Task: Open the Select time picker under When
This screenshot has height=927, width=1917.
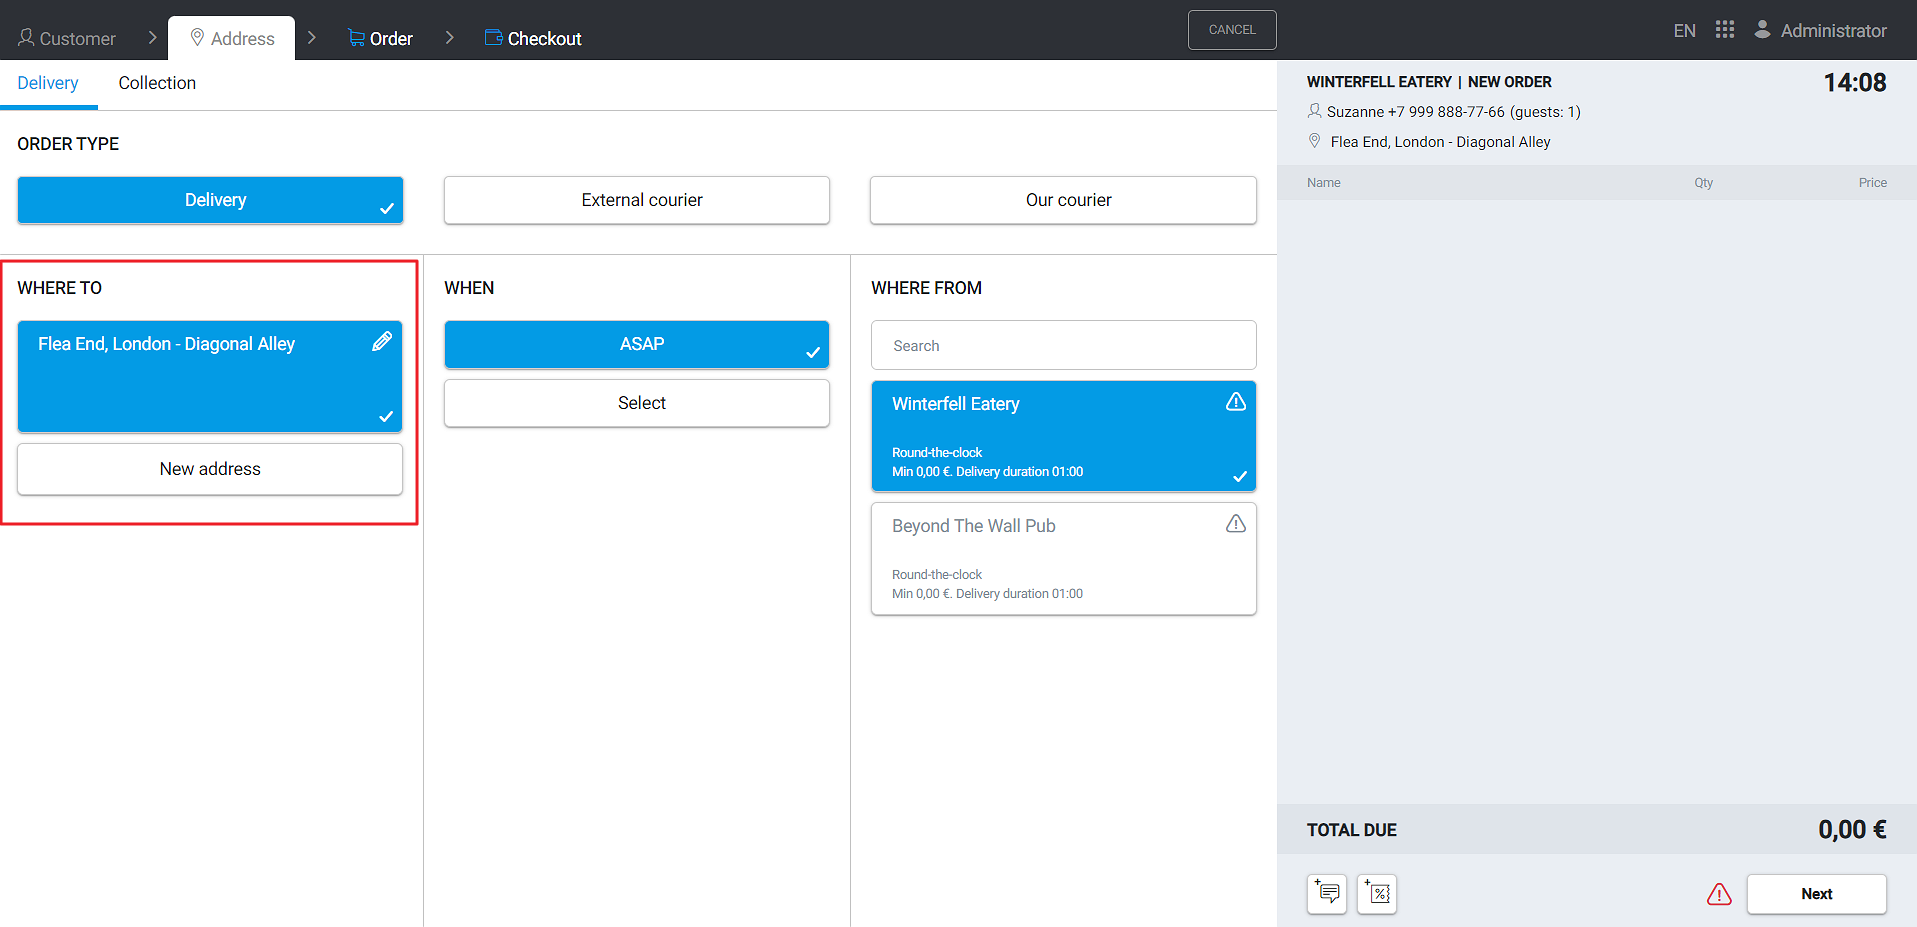Action: pos(637,403)
